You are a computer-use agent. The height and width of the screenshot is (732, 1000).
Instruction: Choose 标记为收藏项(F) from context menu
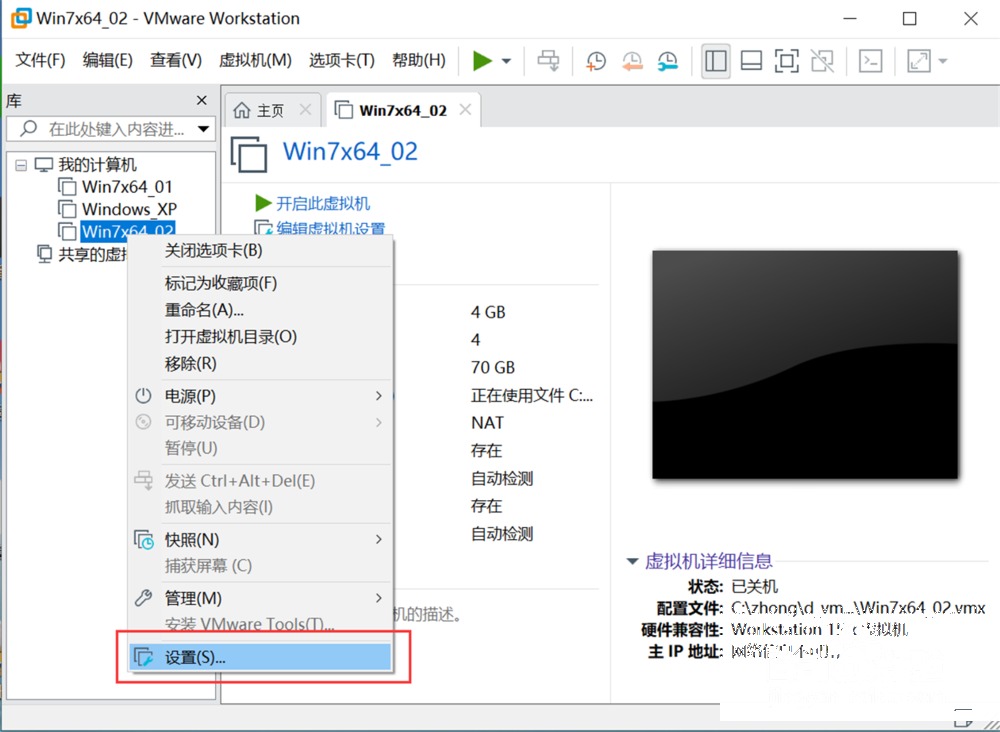click(260, 283)
